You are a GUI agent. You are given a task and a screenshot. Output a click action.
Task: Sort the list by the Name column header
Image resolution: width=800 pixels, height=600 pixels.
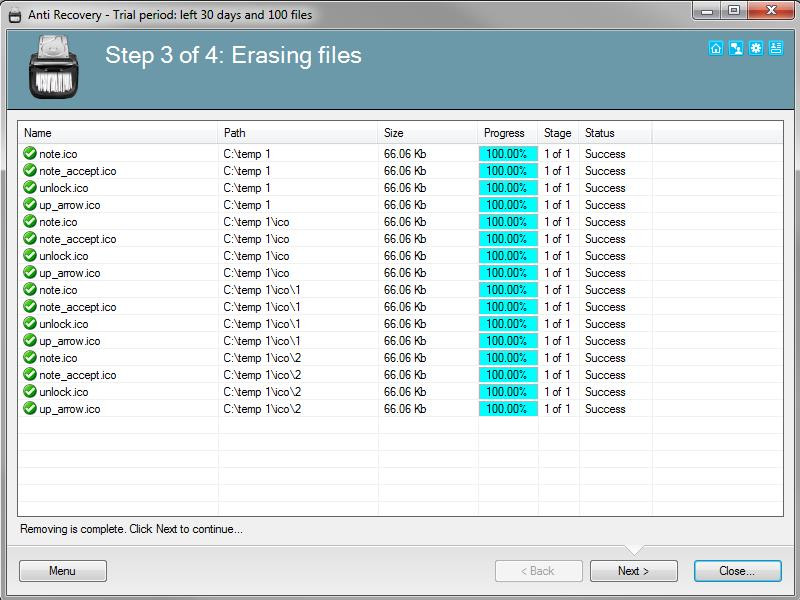pos(118,133)
